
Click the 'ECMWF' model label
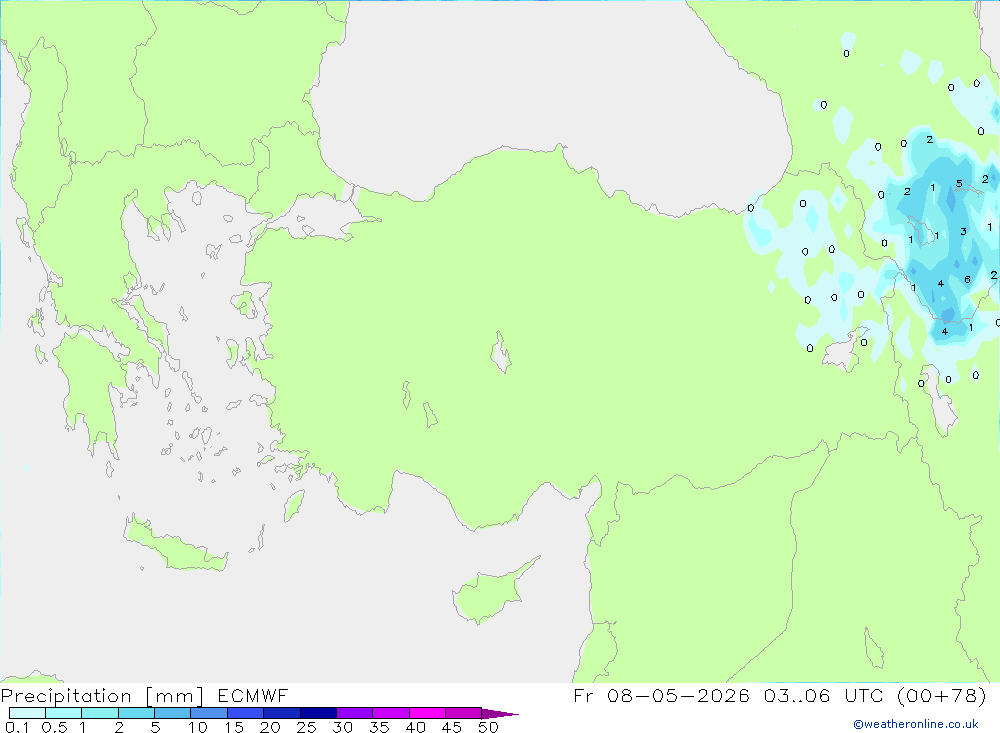click(x=253, y=695)
